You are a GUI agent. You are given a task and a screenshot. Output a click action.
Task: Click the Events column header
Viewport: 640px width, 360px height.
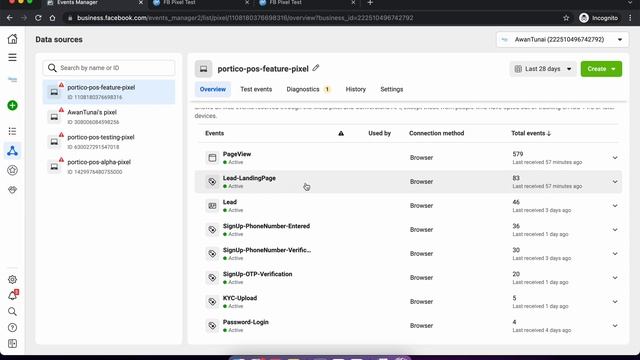tap(214, 133)
